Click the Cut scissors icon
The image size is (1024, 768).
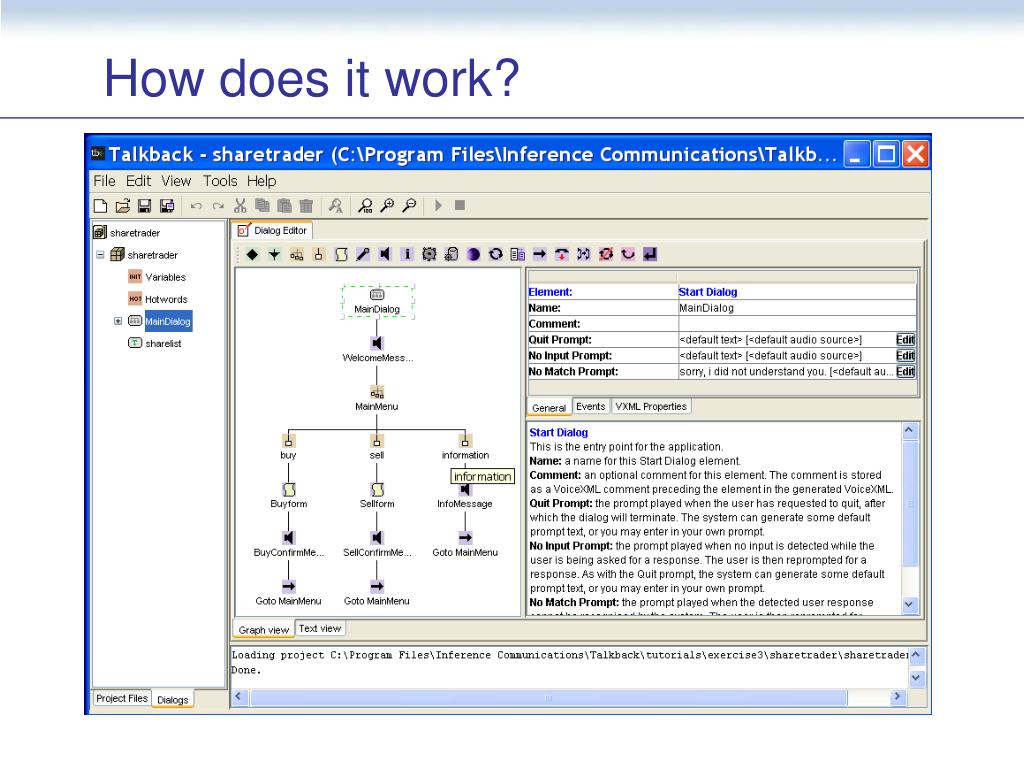point(240,206)
